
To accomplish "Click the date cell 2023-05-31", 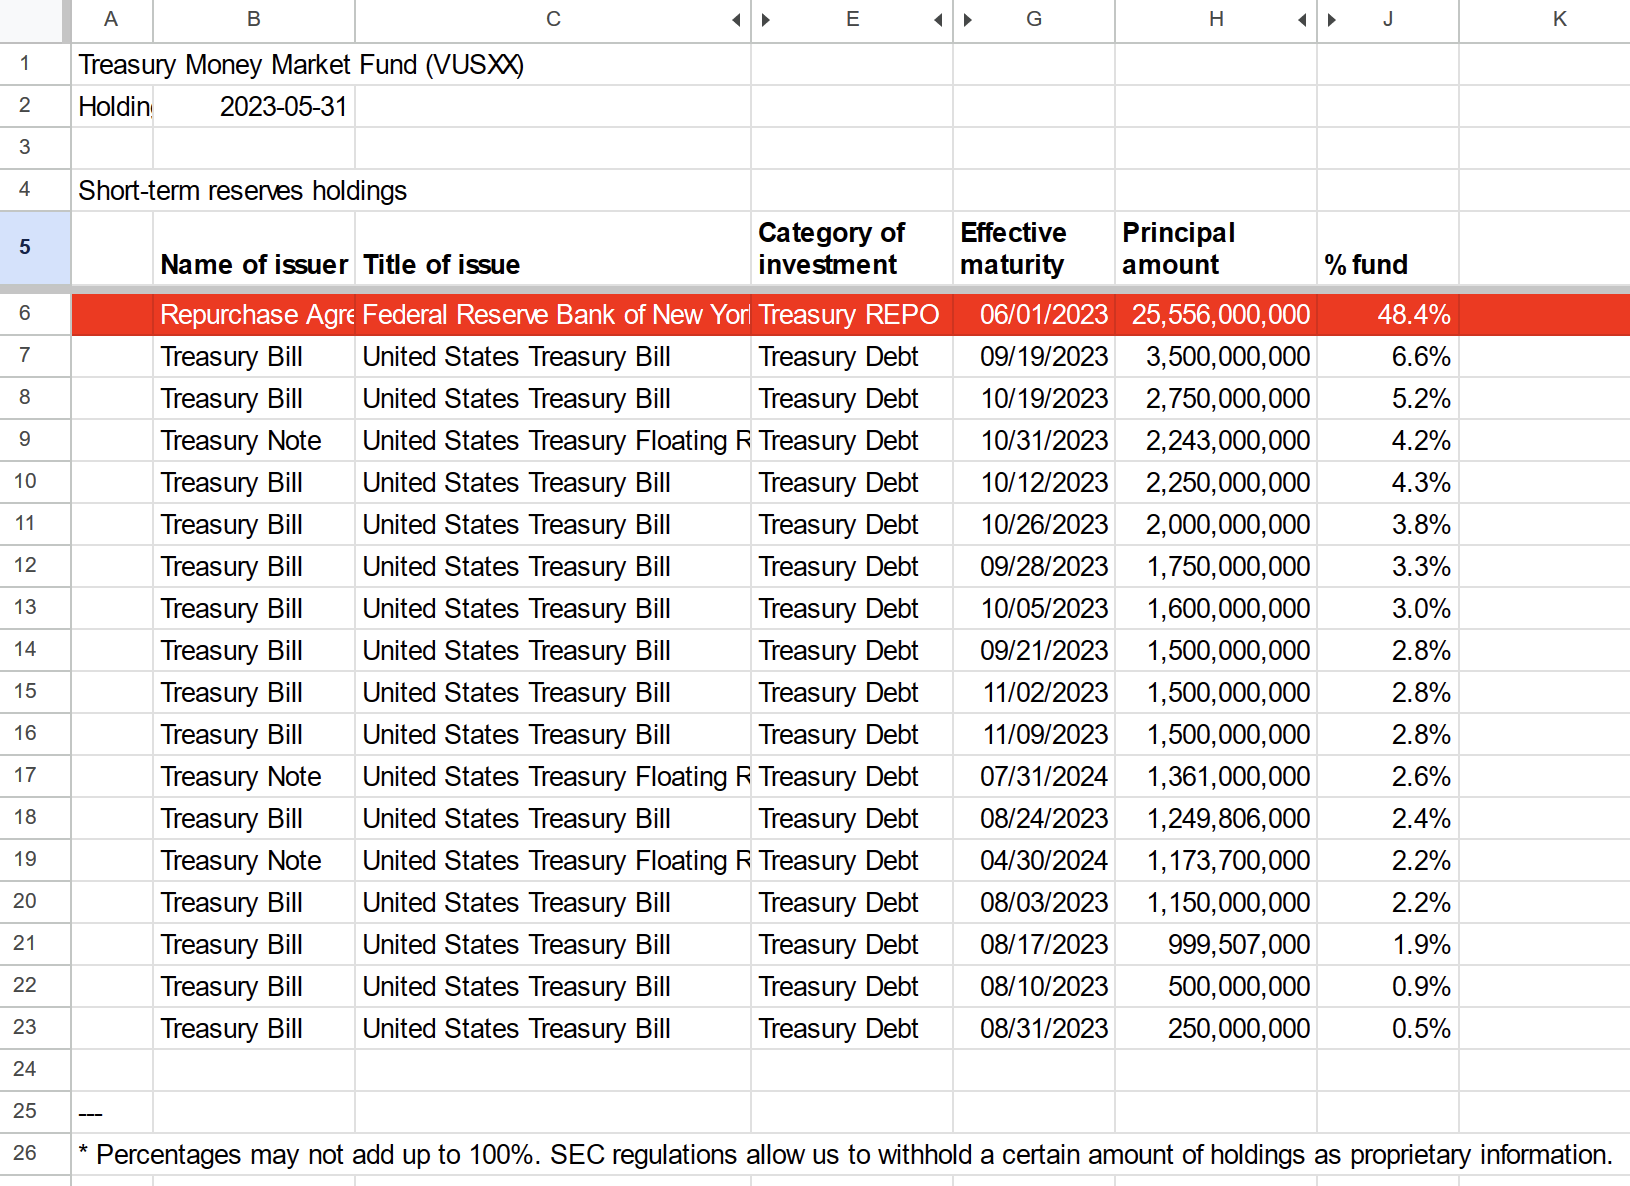I will [x=254, y=107].
